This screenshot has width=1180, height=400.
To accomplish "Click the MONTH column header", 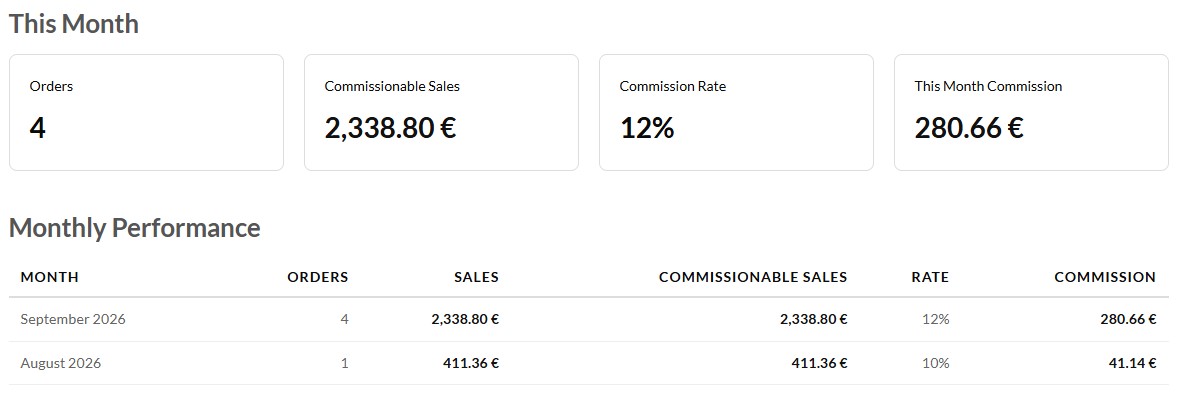I will click(x=50, y=277).
